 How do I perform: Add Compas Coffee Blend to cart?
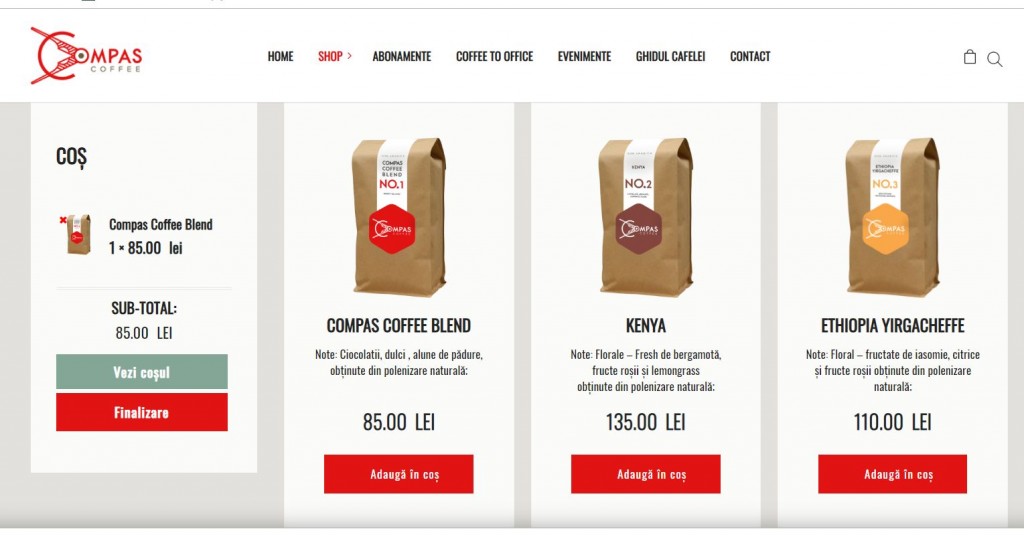[x=398, y=474]
